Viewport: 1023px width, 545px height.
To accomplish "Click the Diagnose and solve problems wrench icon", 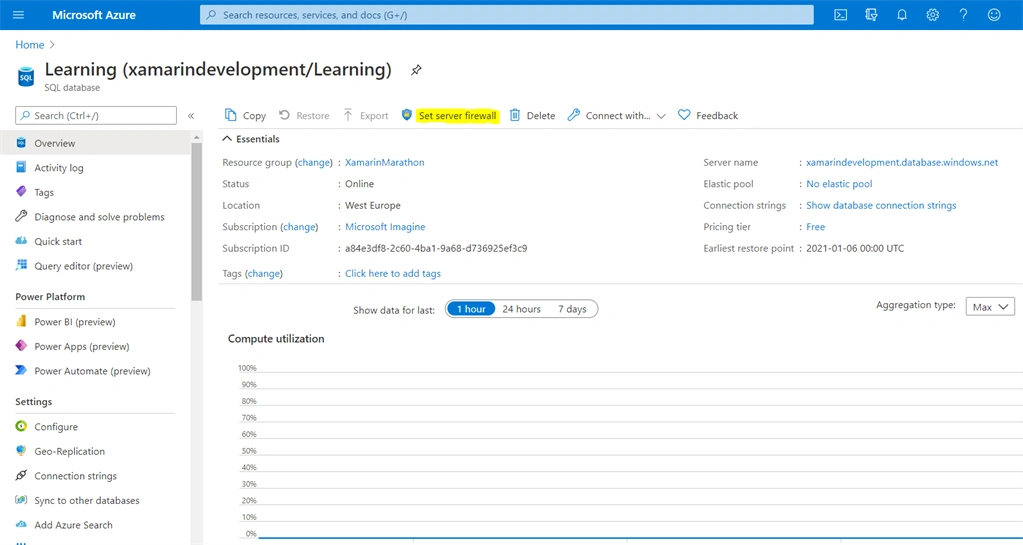I will pyautogui.click(x=21, y=216).
